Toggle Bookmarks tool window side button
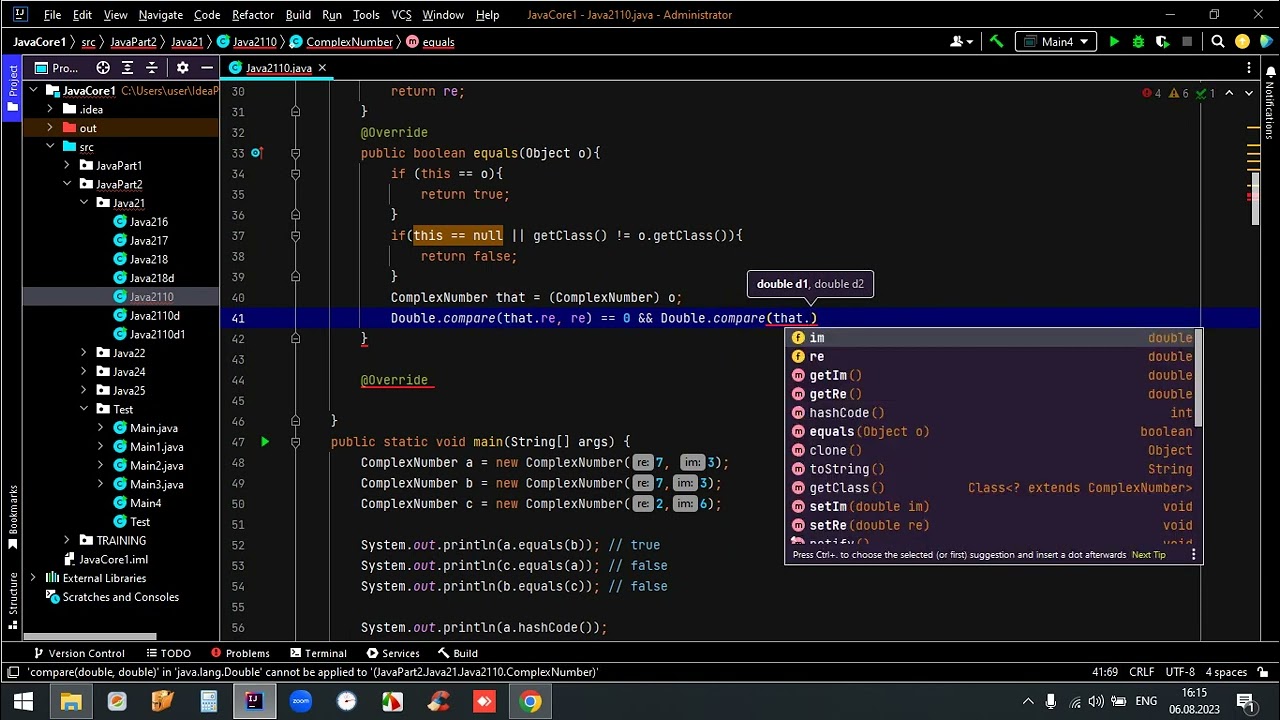The height and width of the screenshot is (720, 1280). pos(13,517)
